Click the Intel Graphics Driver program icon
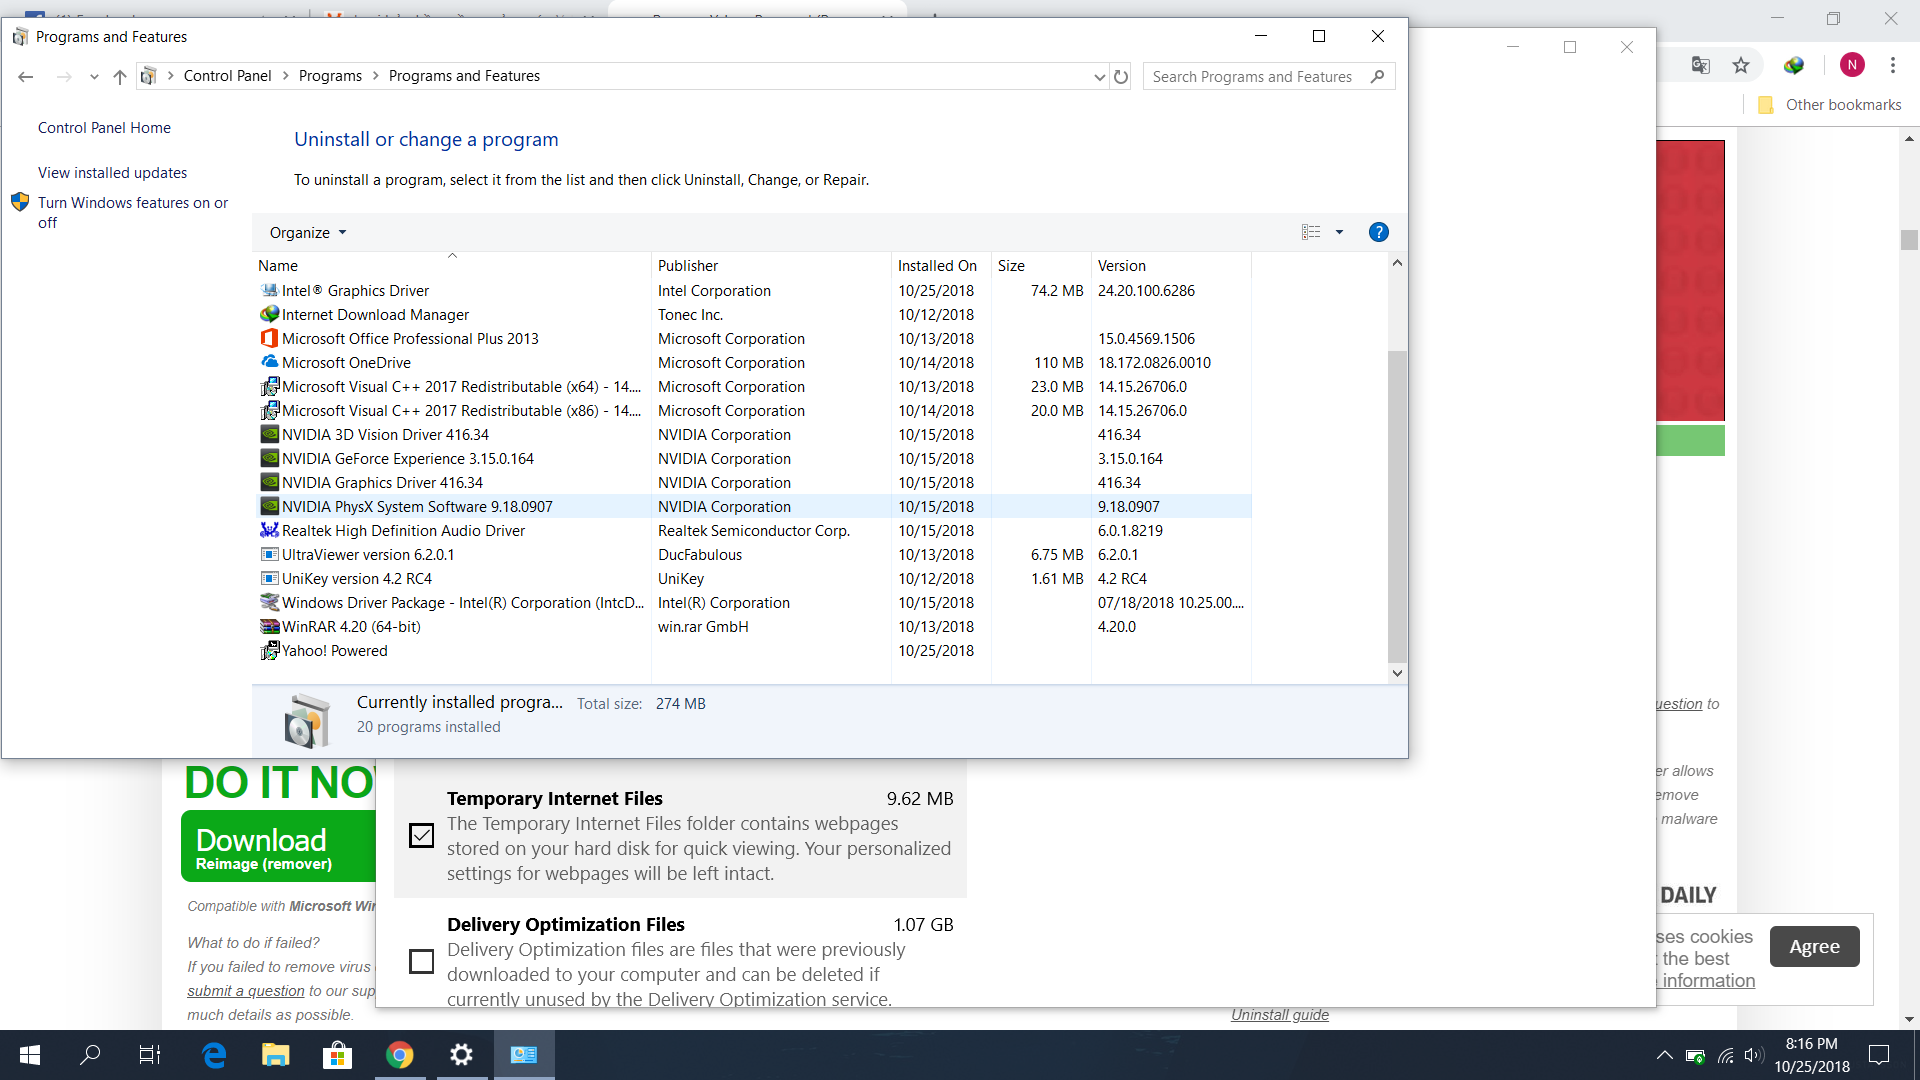Image resolution: width=1920 pixels, height=1080 pixels. 269,291
